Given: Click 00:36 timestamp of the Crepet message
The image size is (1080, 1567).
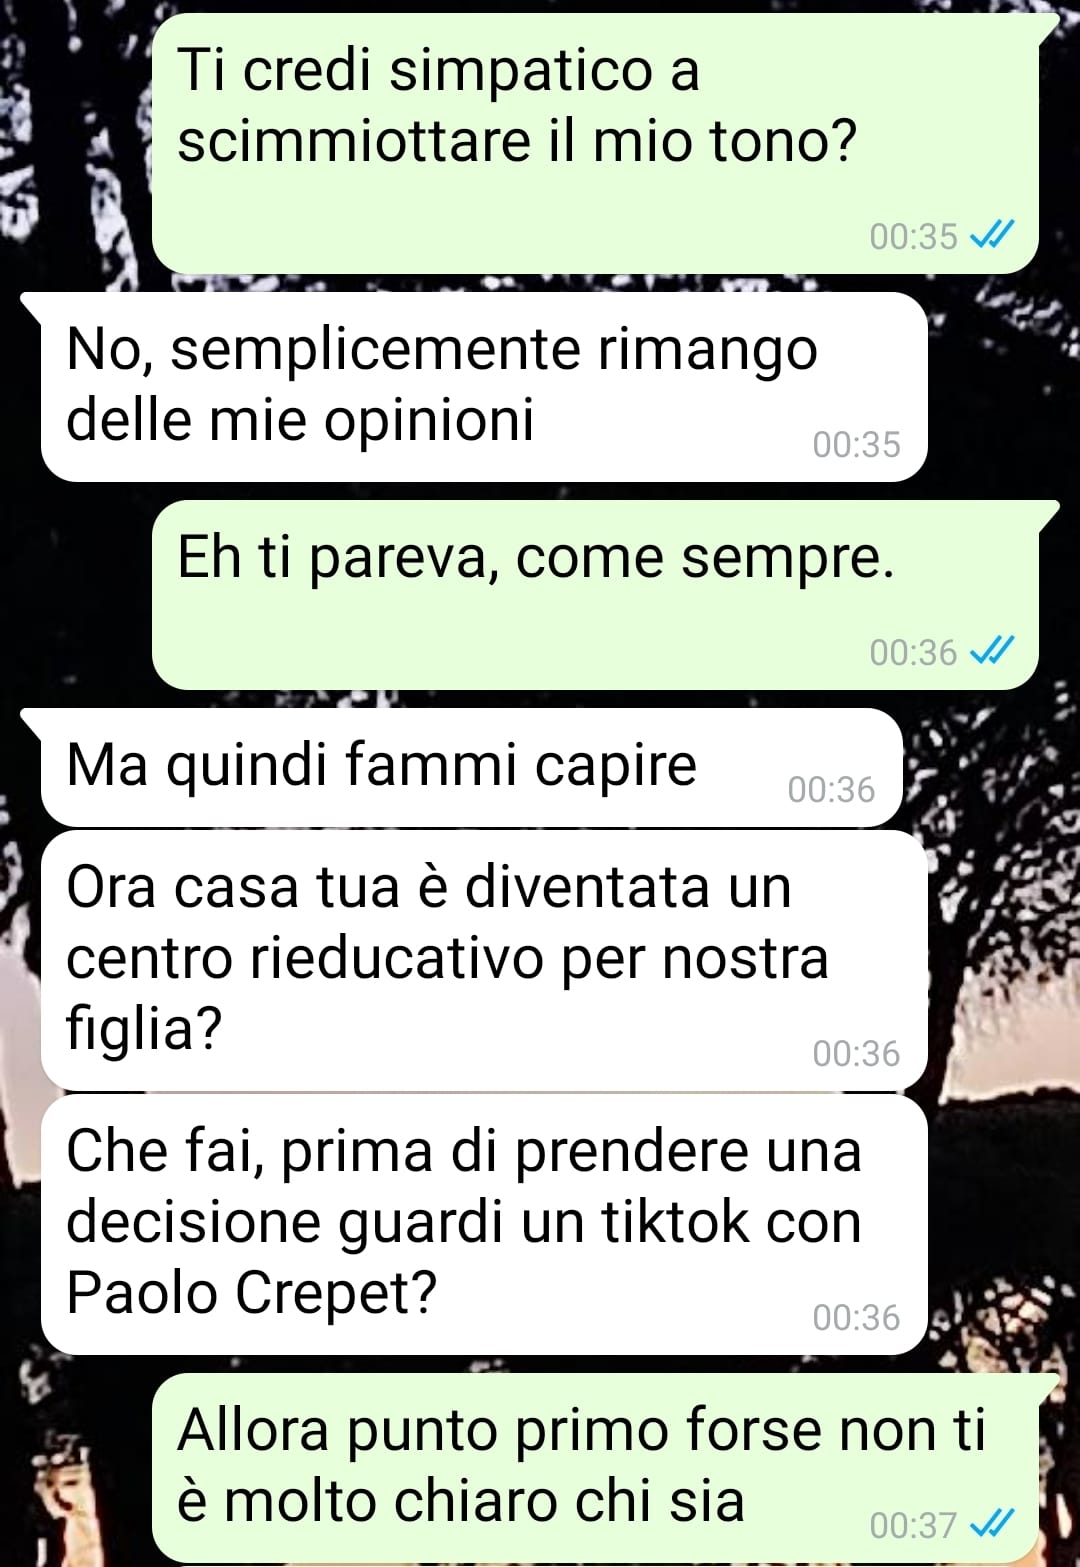Looking at the screenshot, I should click(x=856, y=1317).
